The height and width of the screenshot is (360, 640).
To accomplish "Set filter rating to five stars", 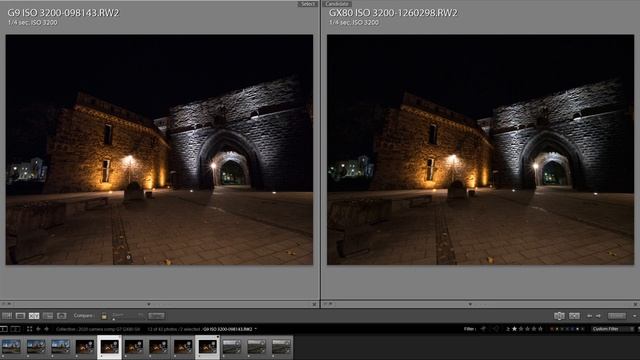I will pos(540,329).
